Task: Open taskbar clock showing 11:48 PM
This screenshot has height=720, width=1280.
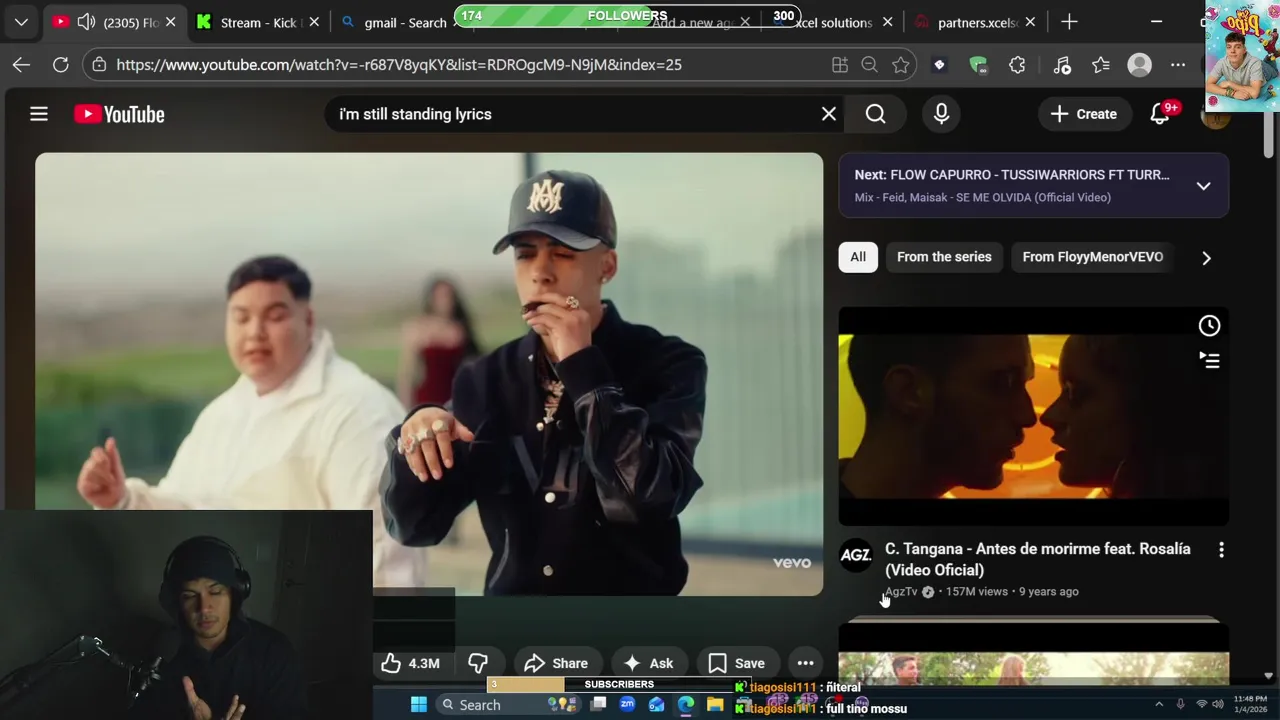Action: (x=1251, y=704)
